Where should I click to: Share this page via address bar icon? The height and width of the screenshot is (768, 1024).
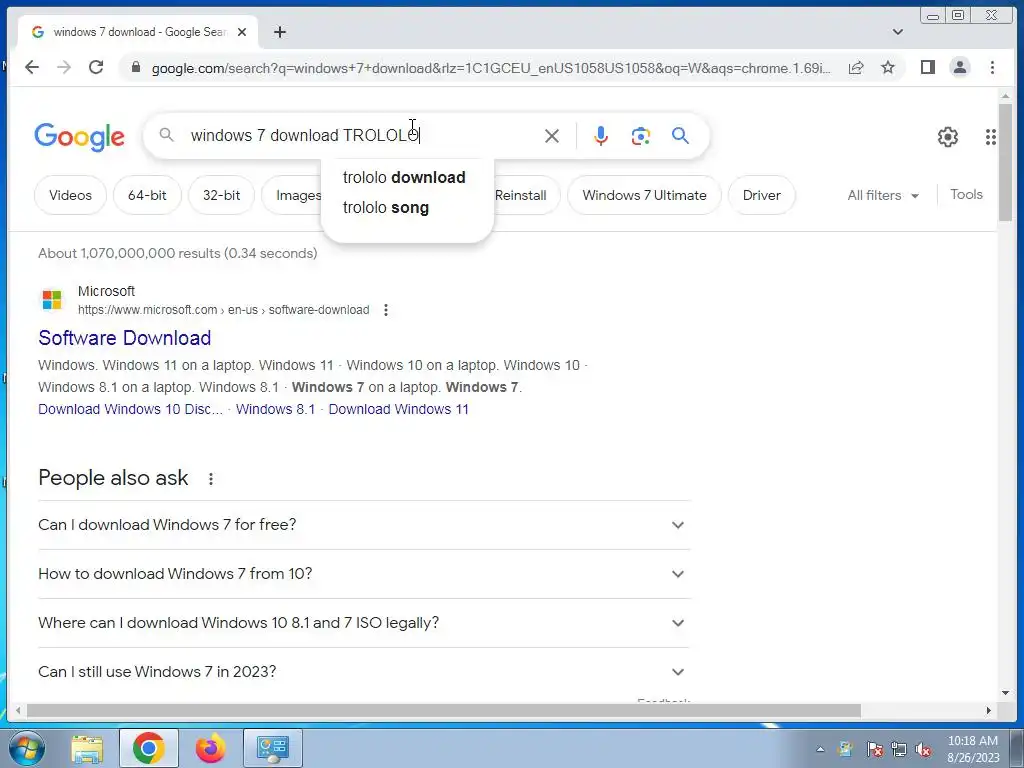point(856,67)
